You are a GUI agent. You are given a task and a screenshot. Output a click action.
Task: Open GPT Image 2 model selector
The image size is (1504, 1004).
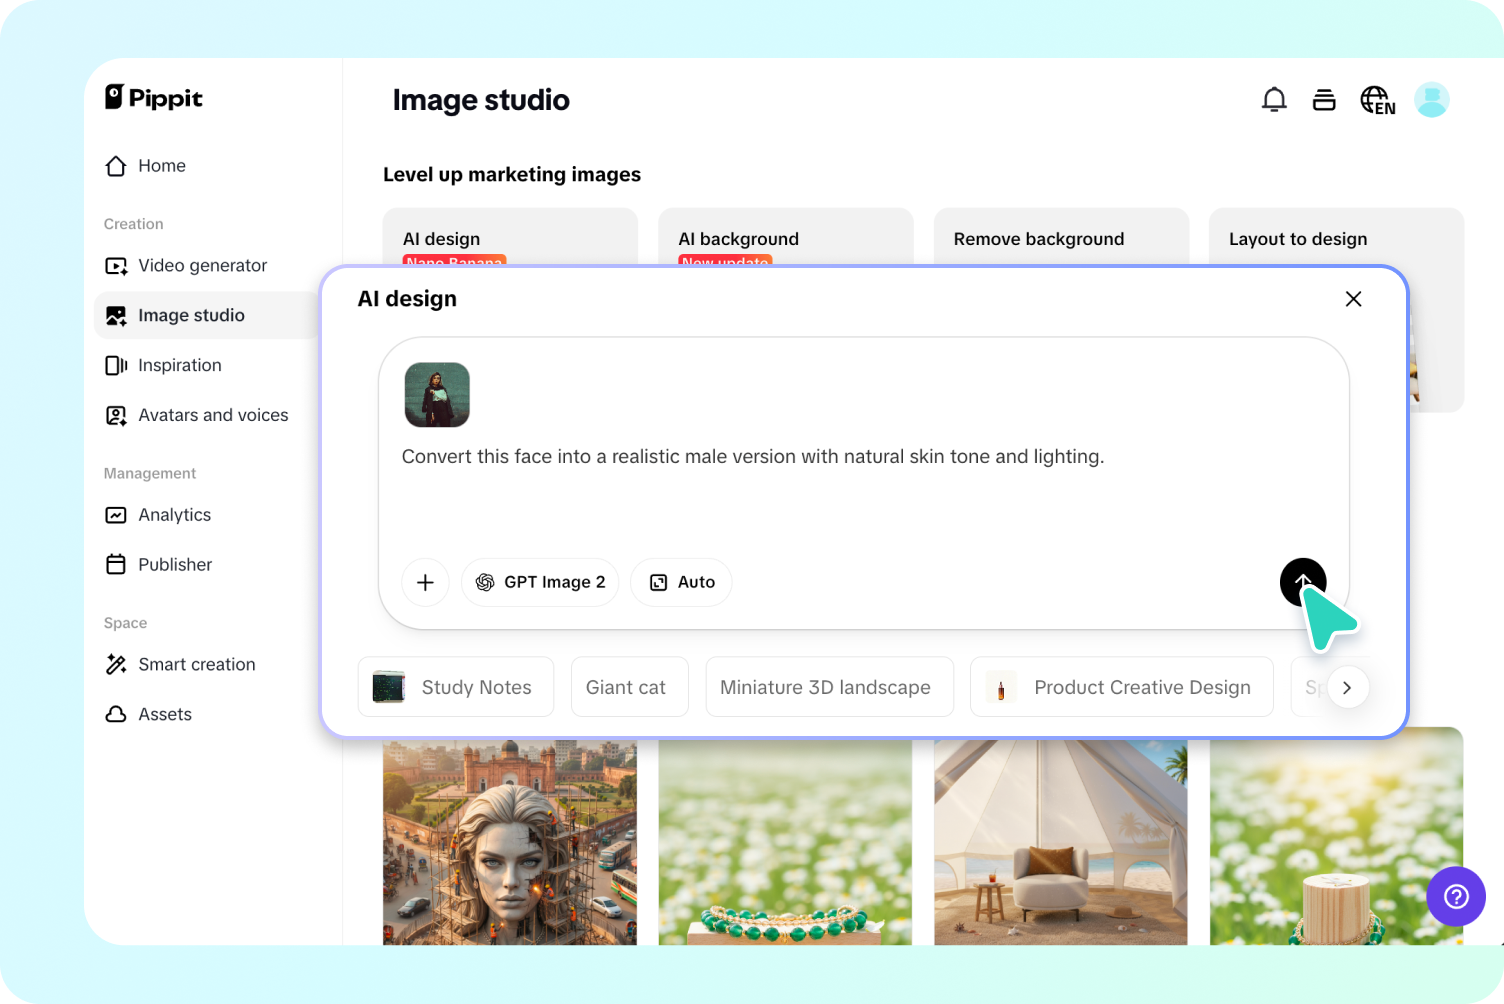[x=540, y=583]
